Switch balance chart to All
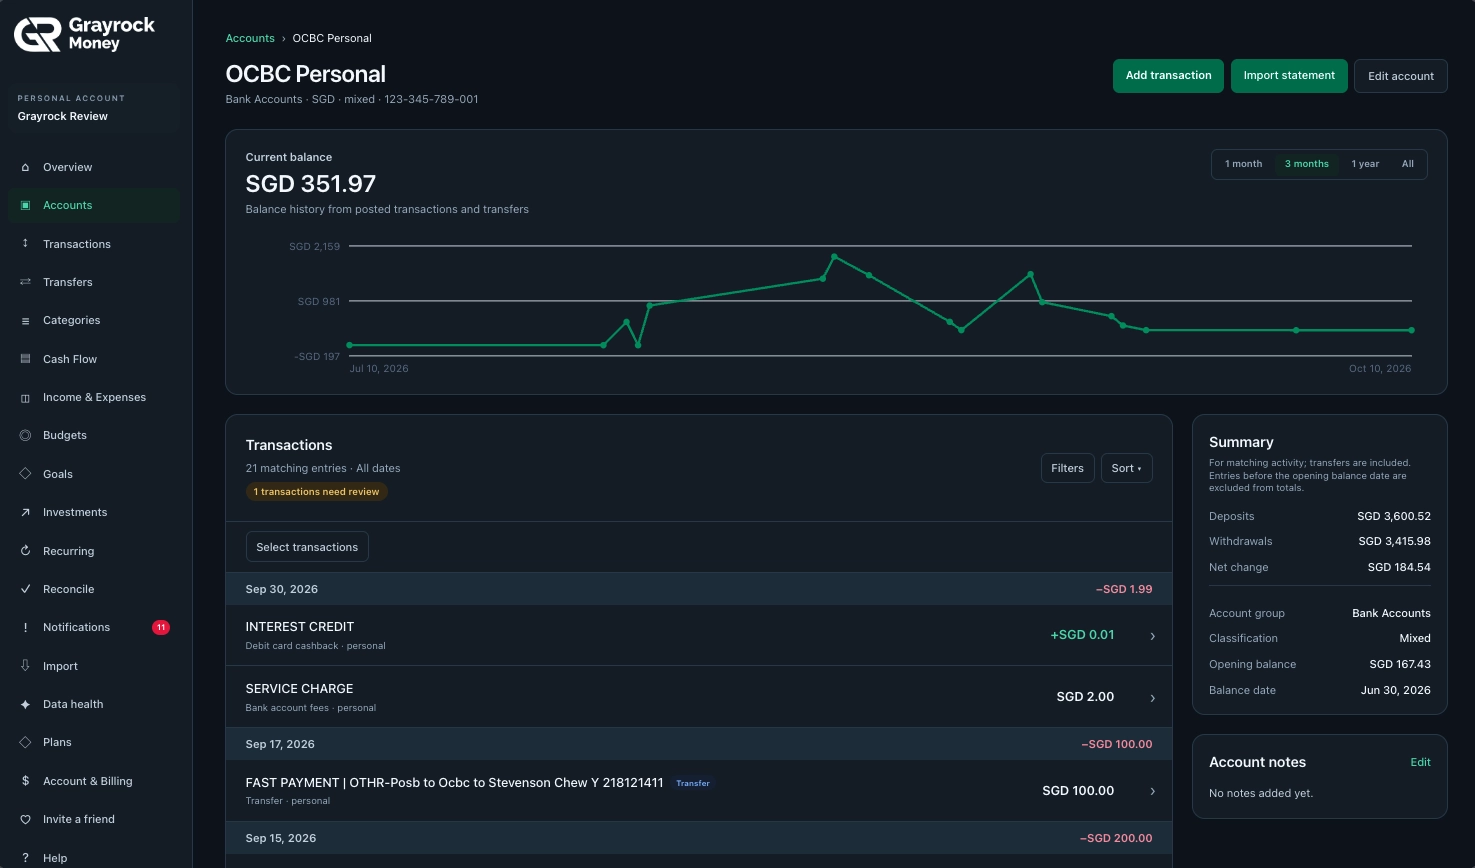The image size is (1475, 868). [x=1407, y=164]
